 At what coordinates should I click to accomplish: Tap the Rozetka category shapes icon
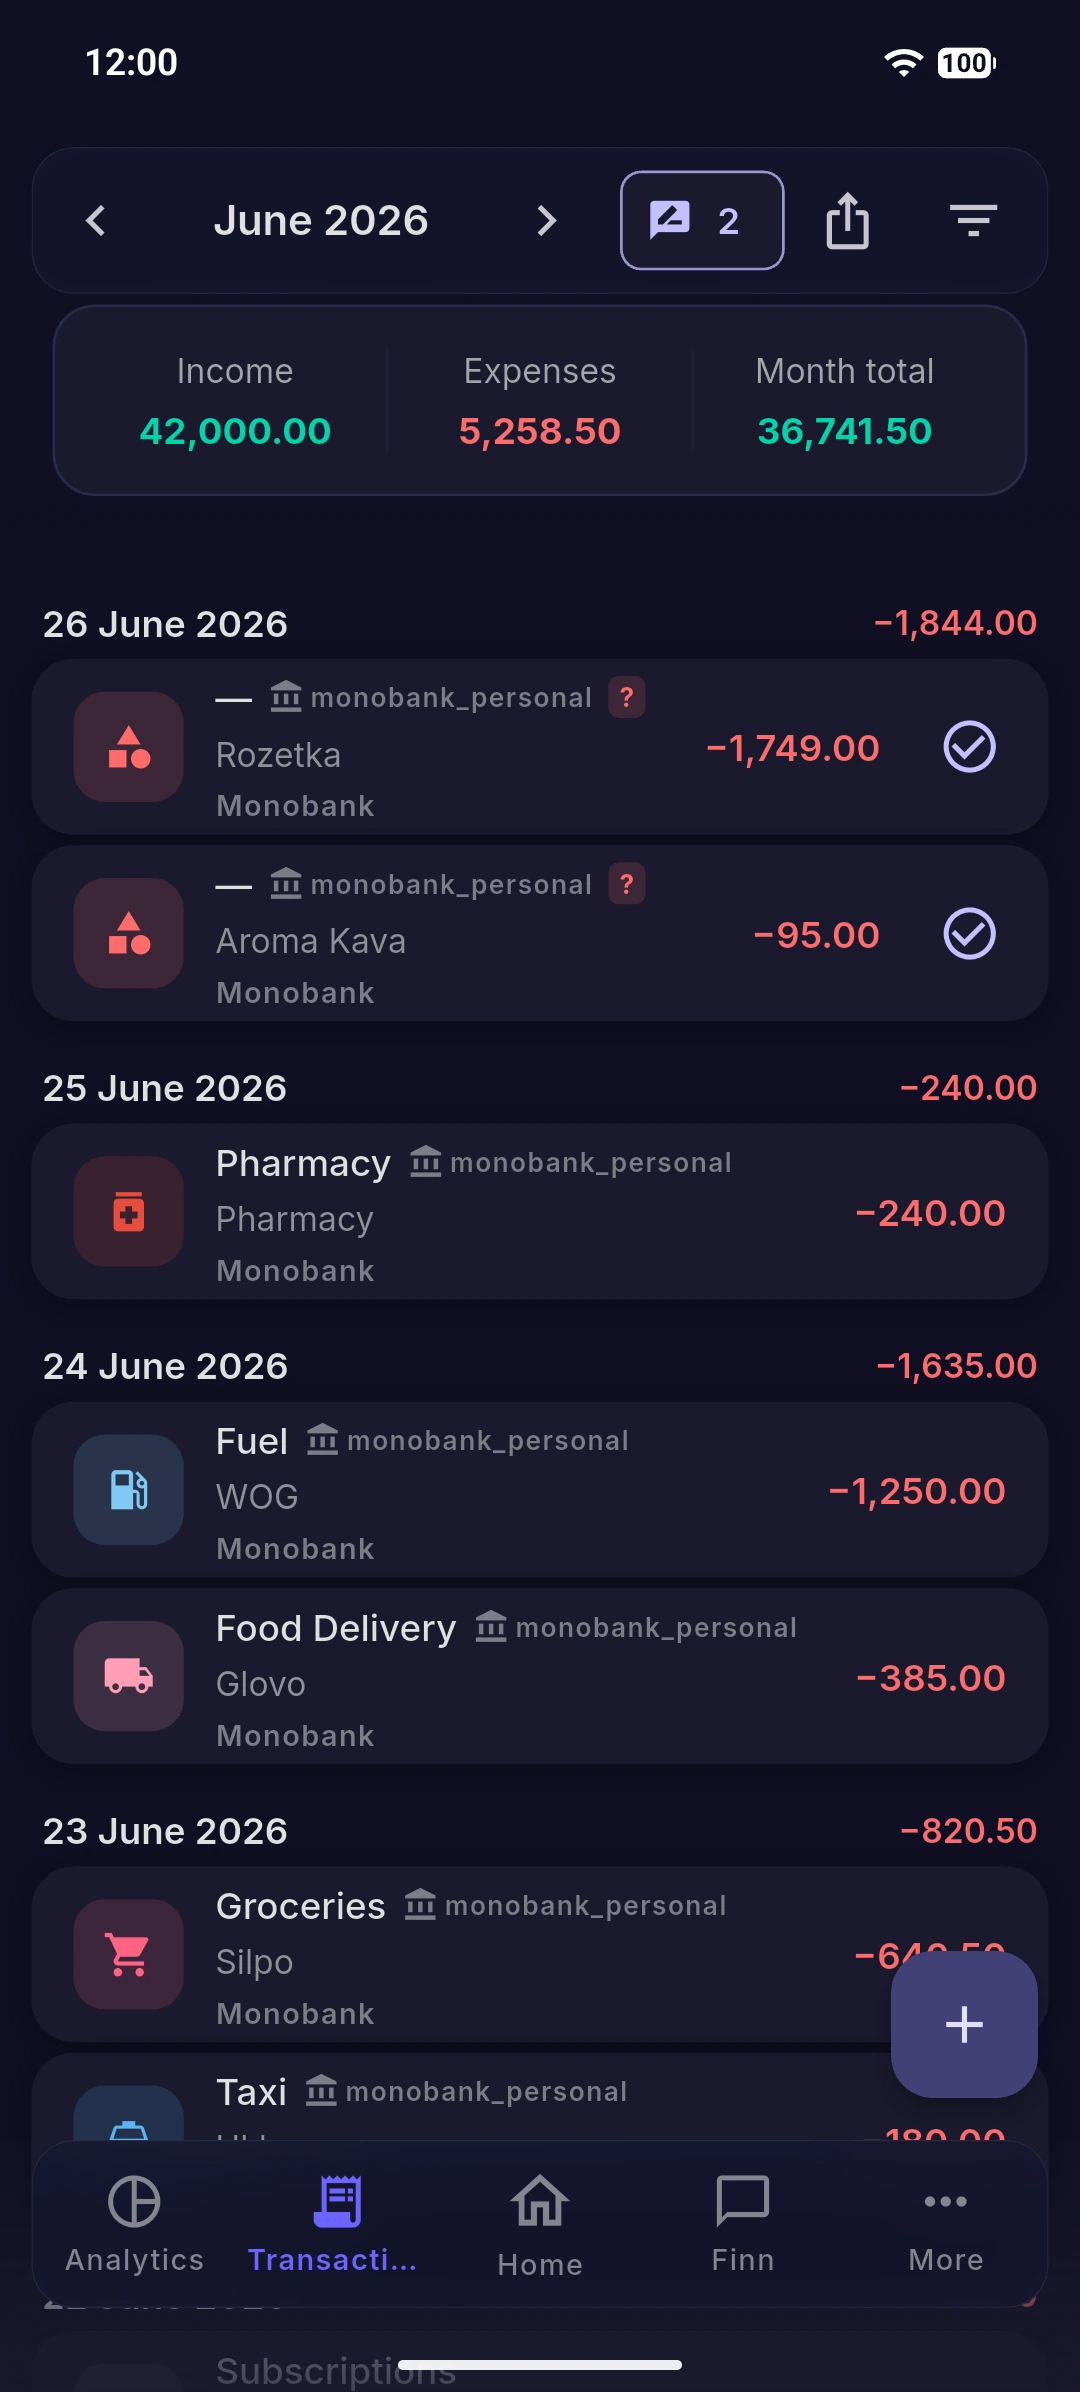click(129, 747)
